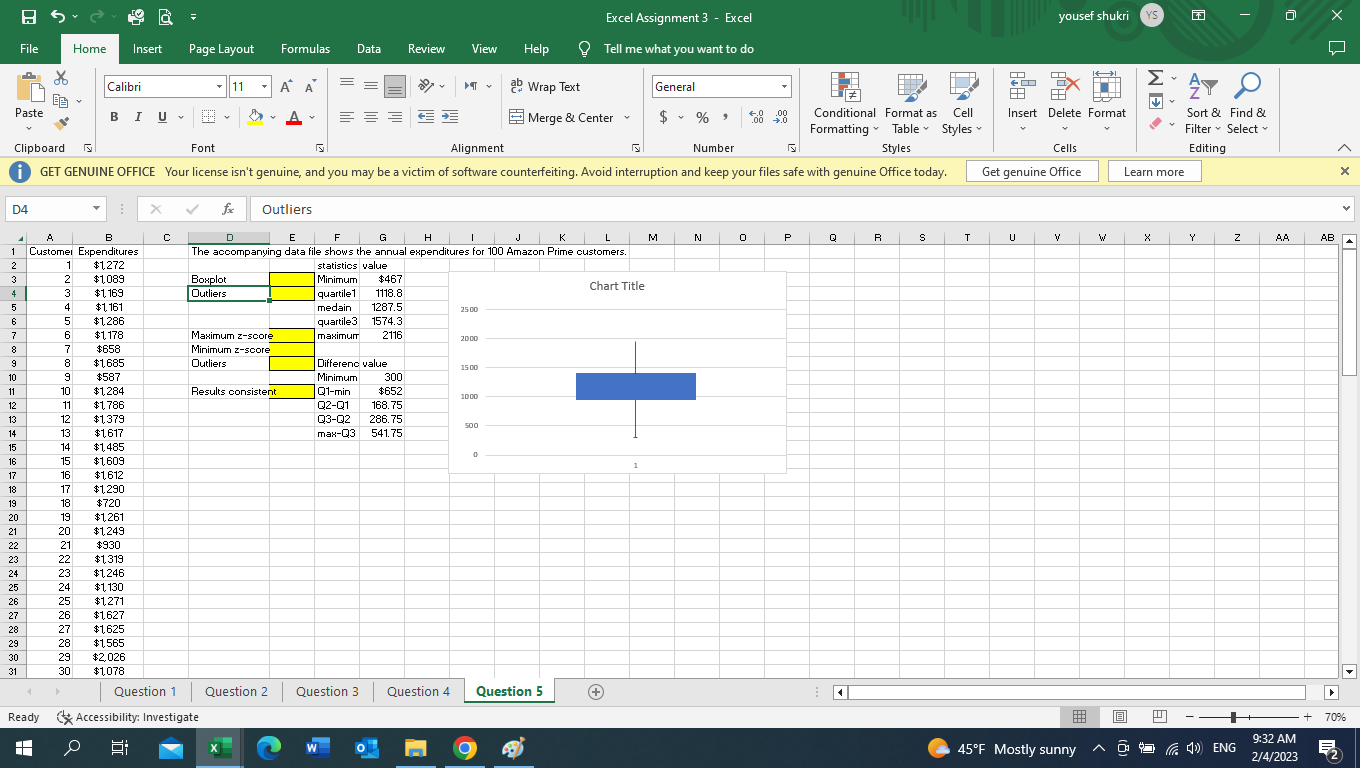The width and height of the screenshot is (1360, 768).
Task: Open Excel from the Windows taskbar
Action: click(218, 748)
